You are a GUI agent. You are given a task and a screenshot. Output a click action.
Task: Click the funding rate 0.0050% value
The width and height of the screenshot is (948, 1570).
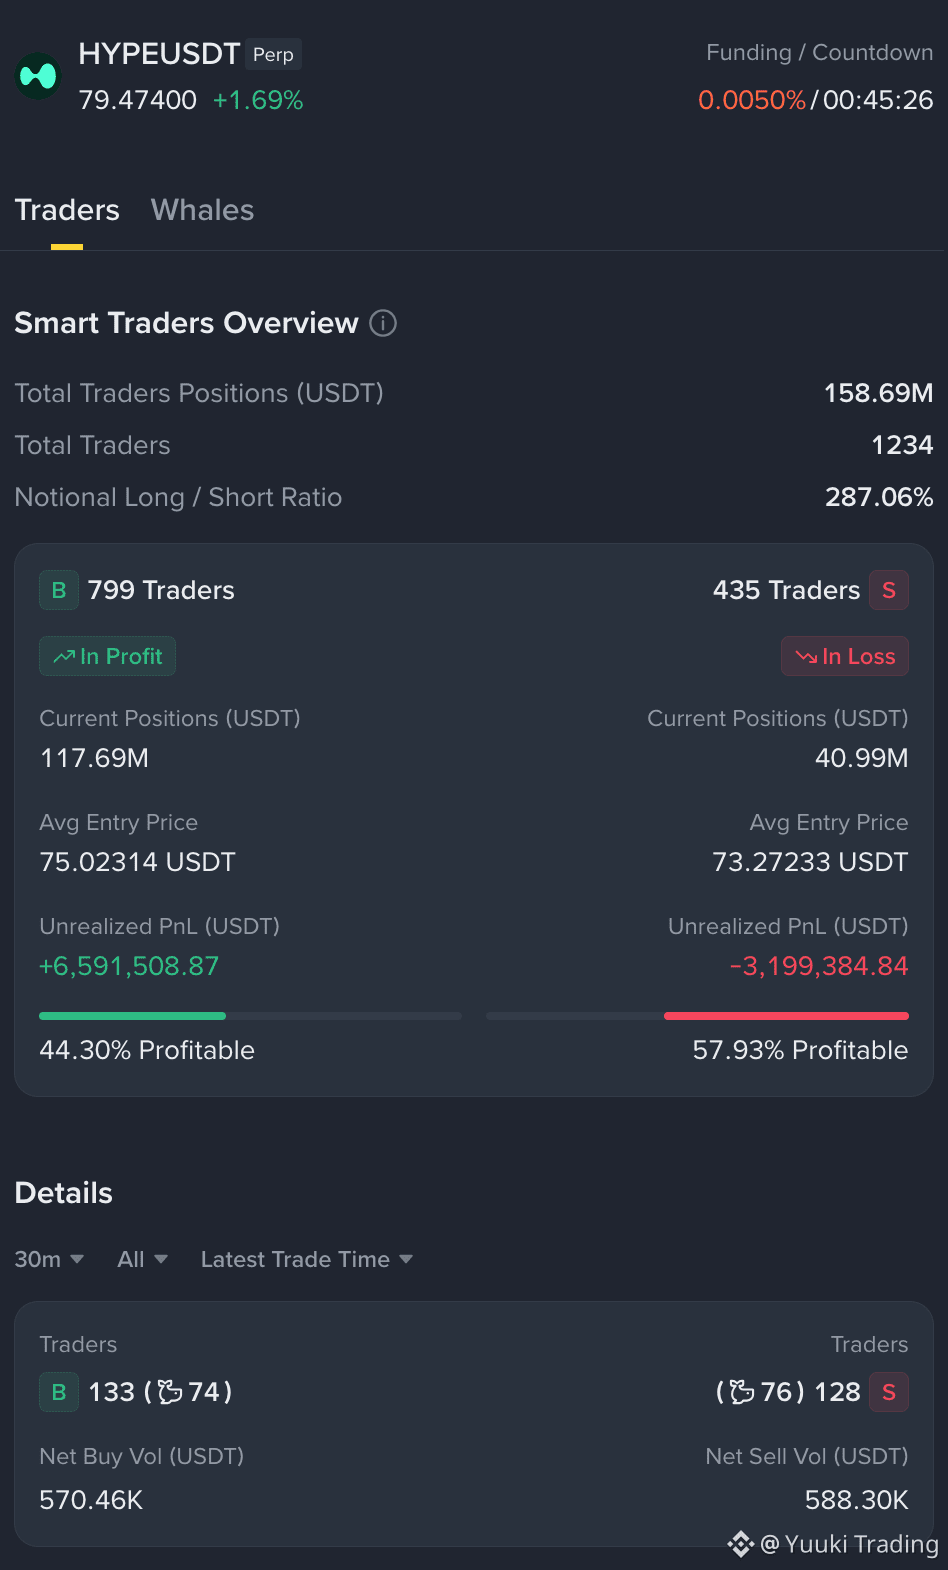[752, 100]
